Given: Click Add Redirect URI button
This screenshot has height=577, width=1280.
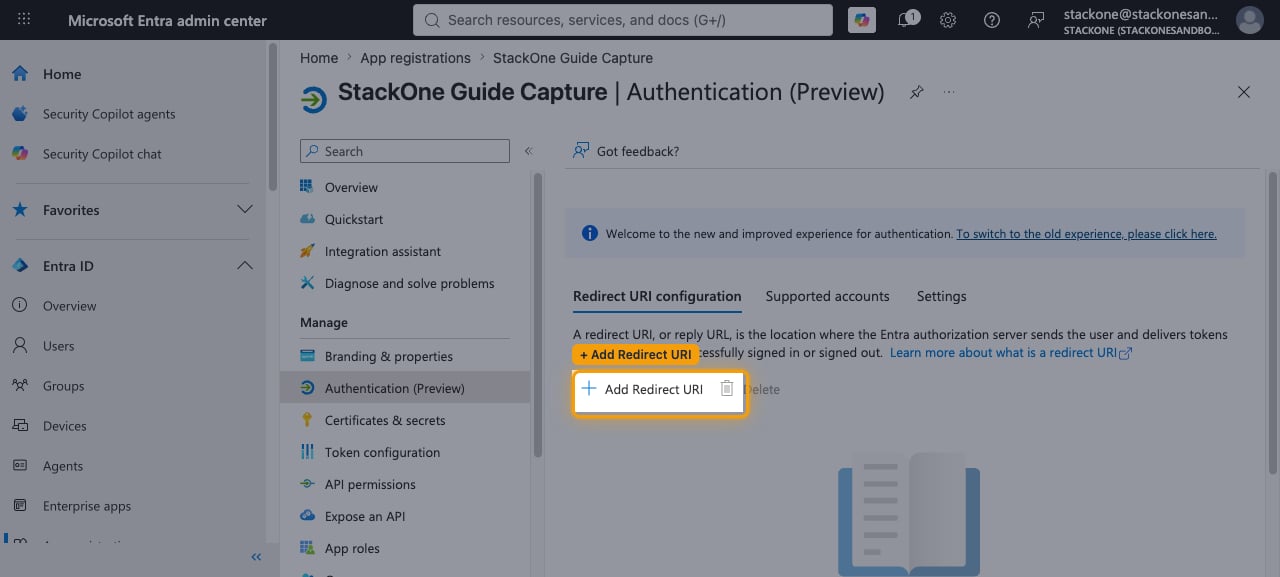Looking at the screenshot, I should 643,389.
